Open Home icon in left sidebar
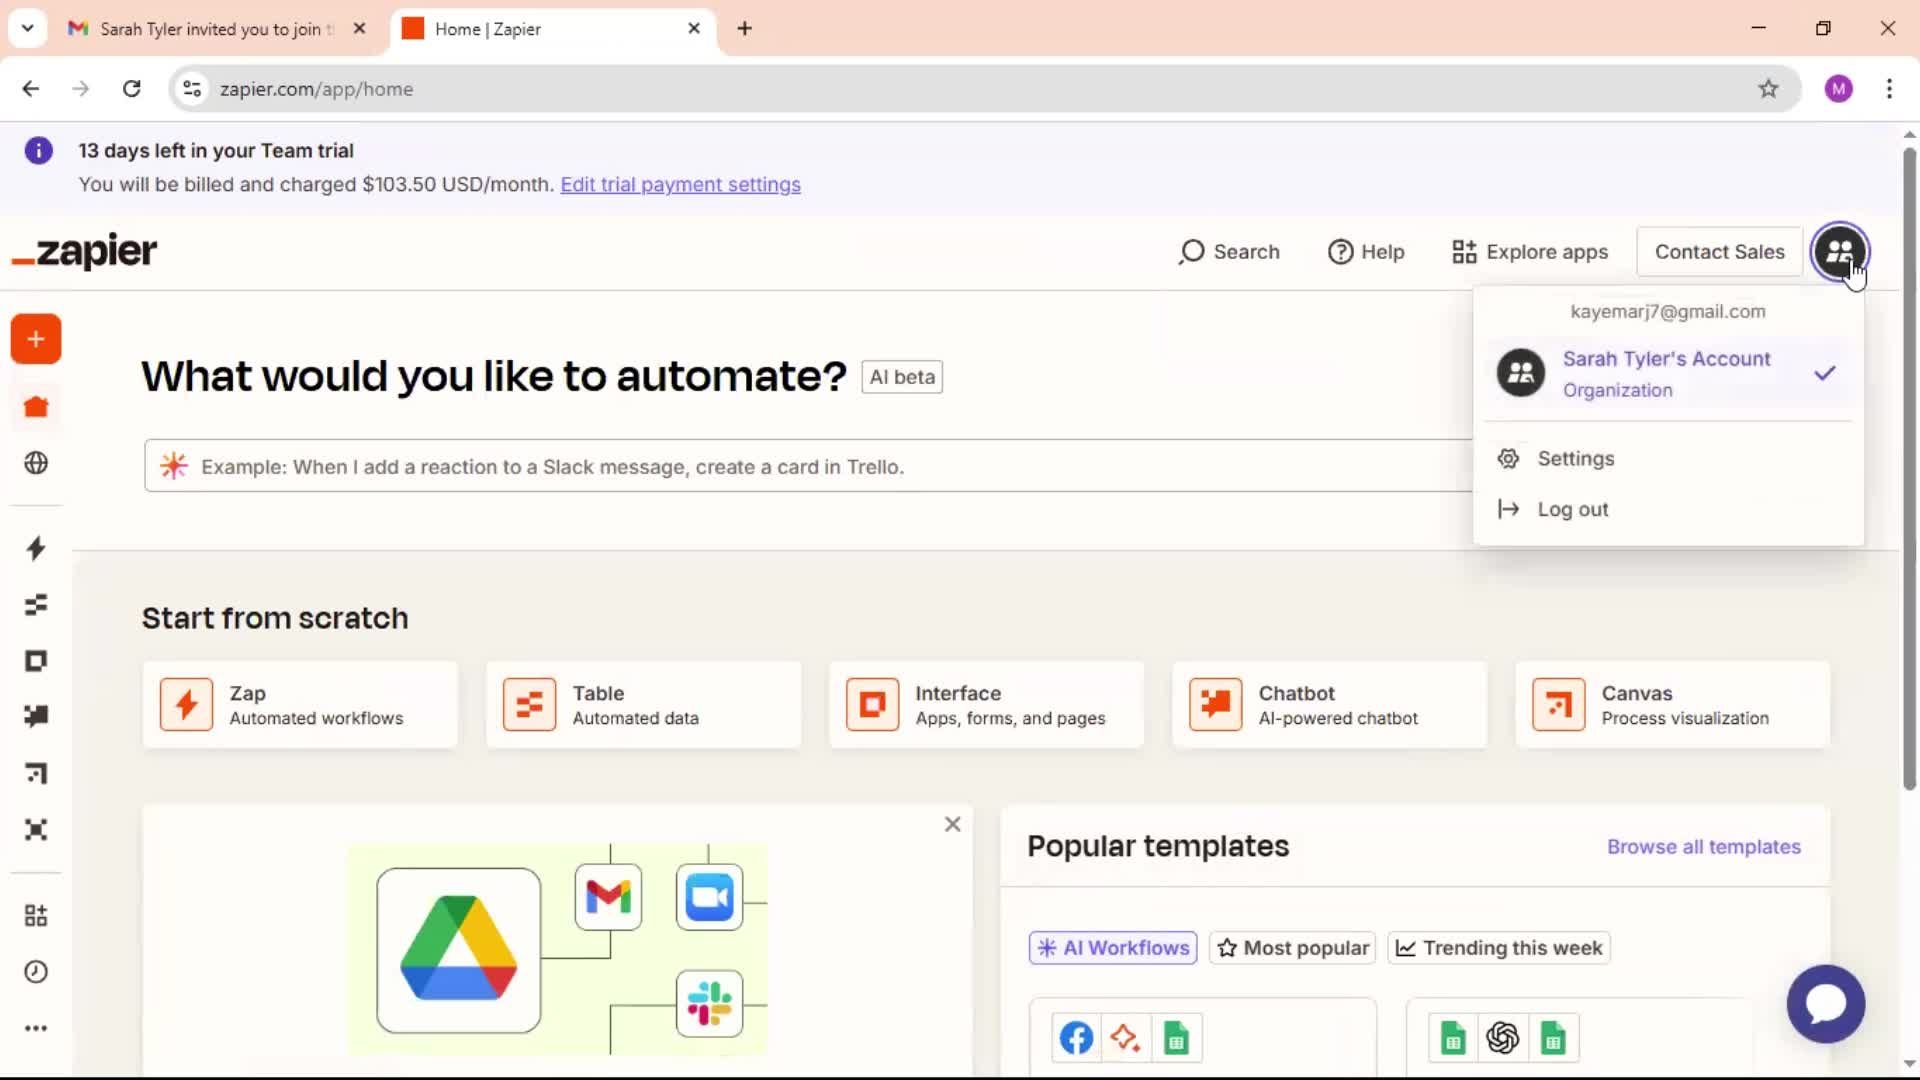Screen dimensions: 1920x1080 (x=36, y=407)
